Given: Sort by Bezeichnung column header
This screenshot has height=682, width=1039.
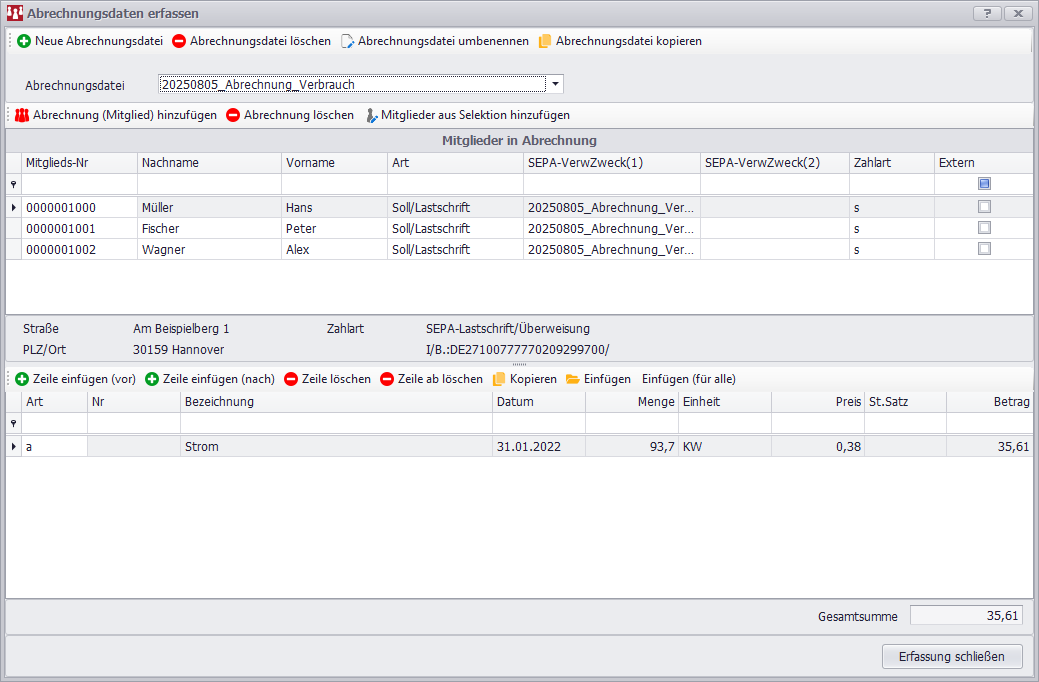Looking at the screenshot, I should tap(335, 402).
